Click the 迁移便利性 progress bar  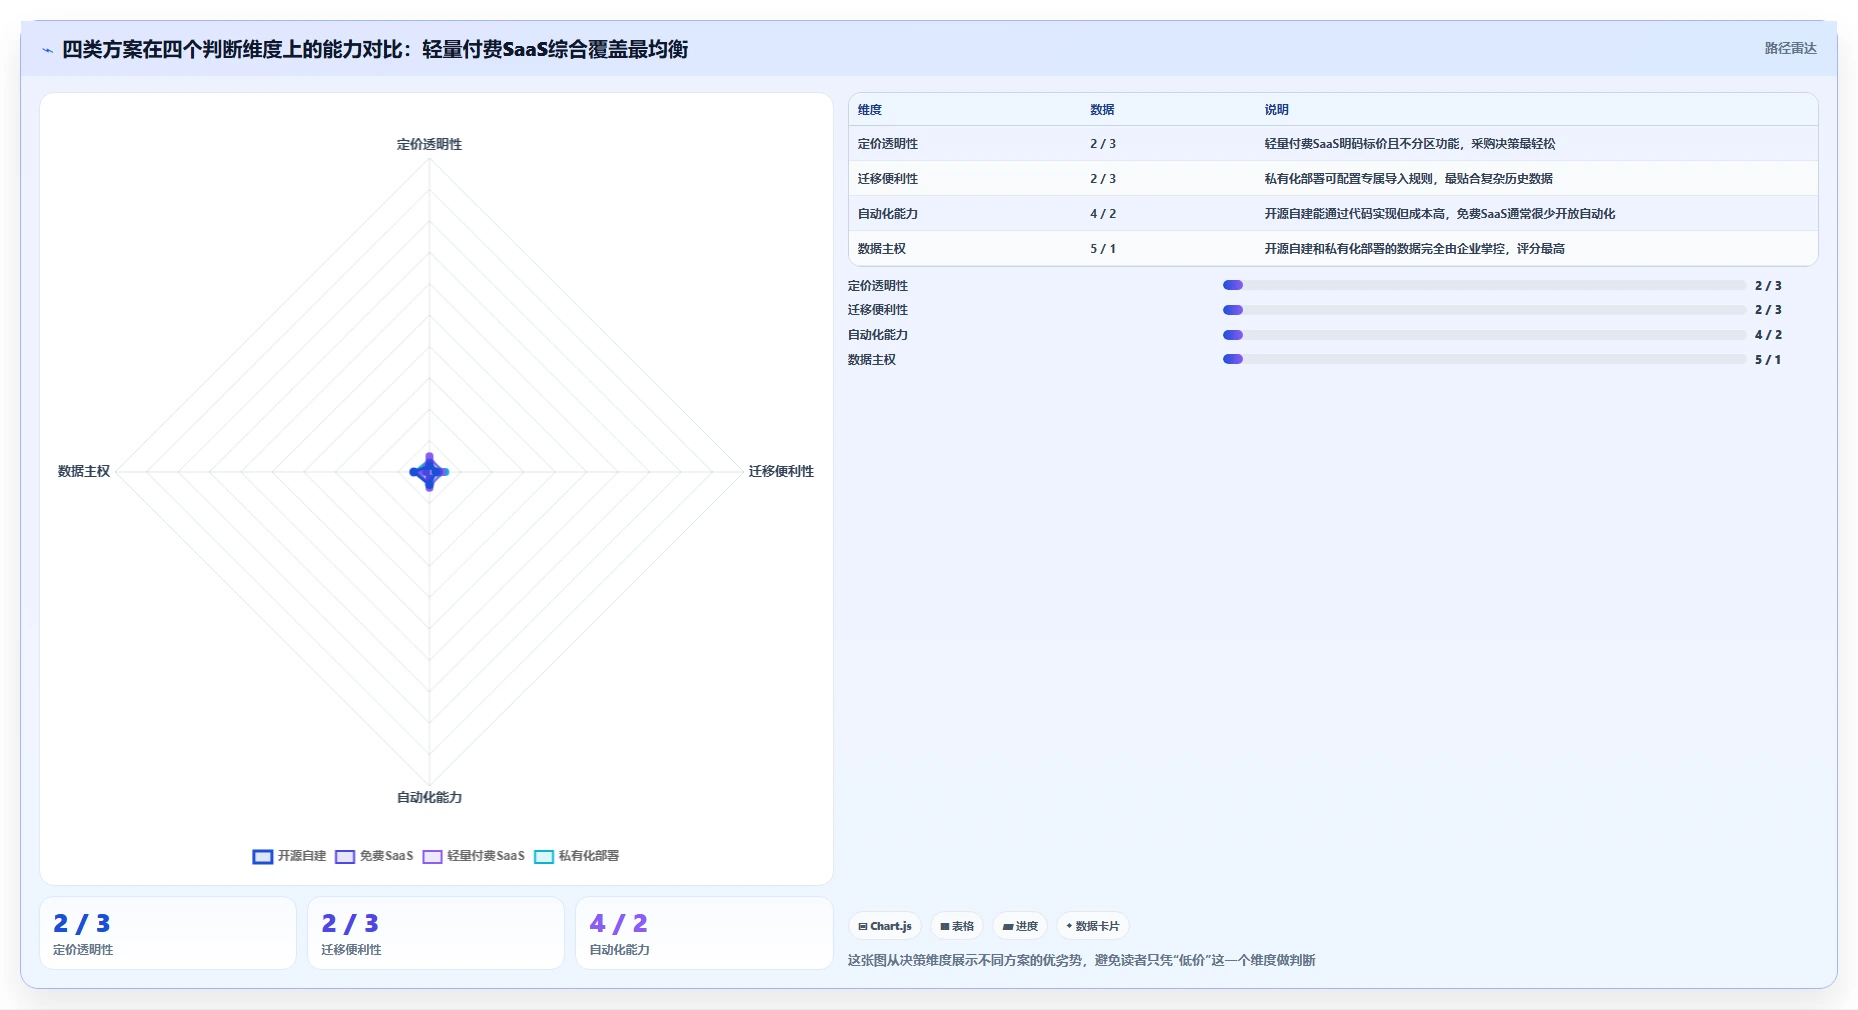(1484, 310)
